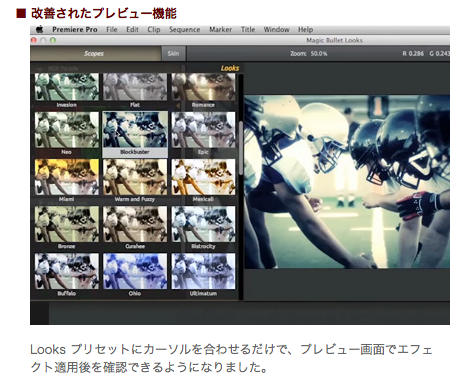471x389 pixels.
Task: Collapse Looks drawer with the arrow
Action: (178, 106)
